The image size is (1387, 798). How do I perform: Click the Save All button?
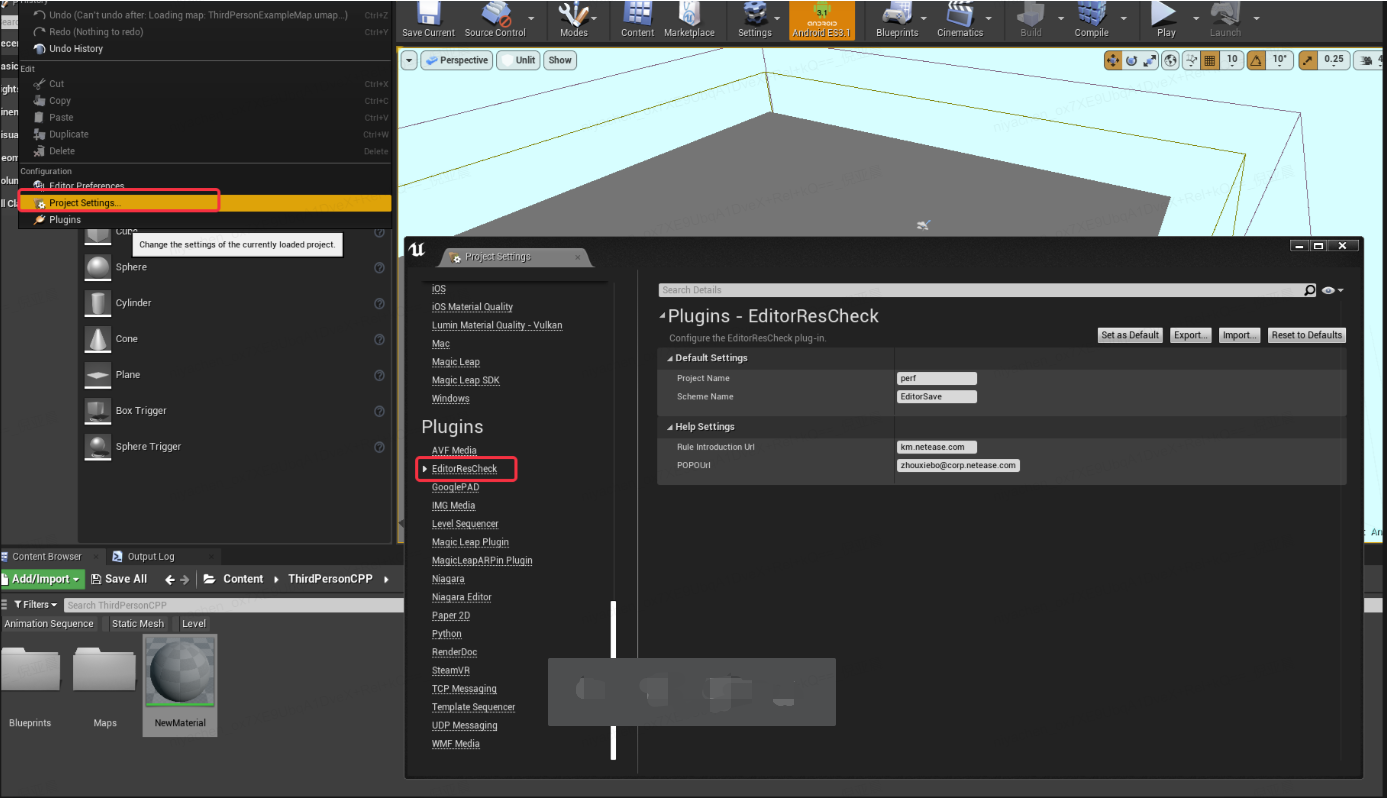coord(119,579)
